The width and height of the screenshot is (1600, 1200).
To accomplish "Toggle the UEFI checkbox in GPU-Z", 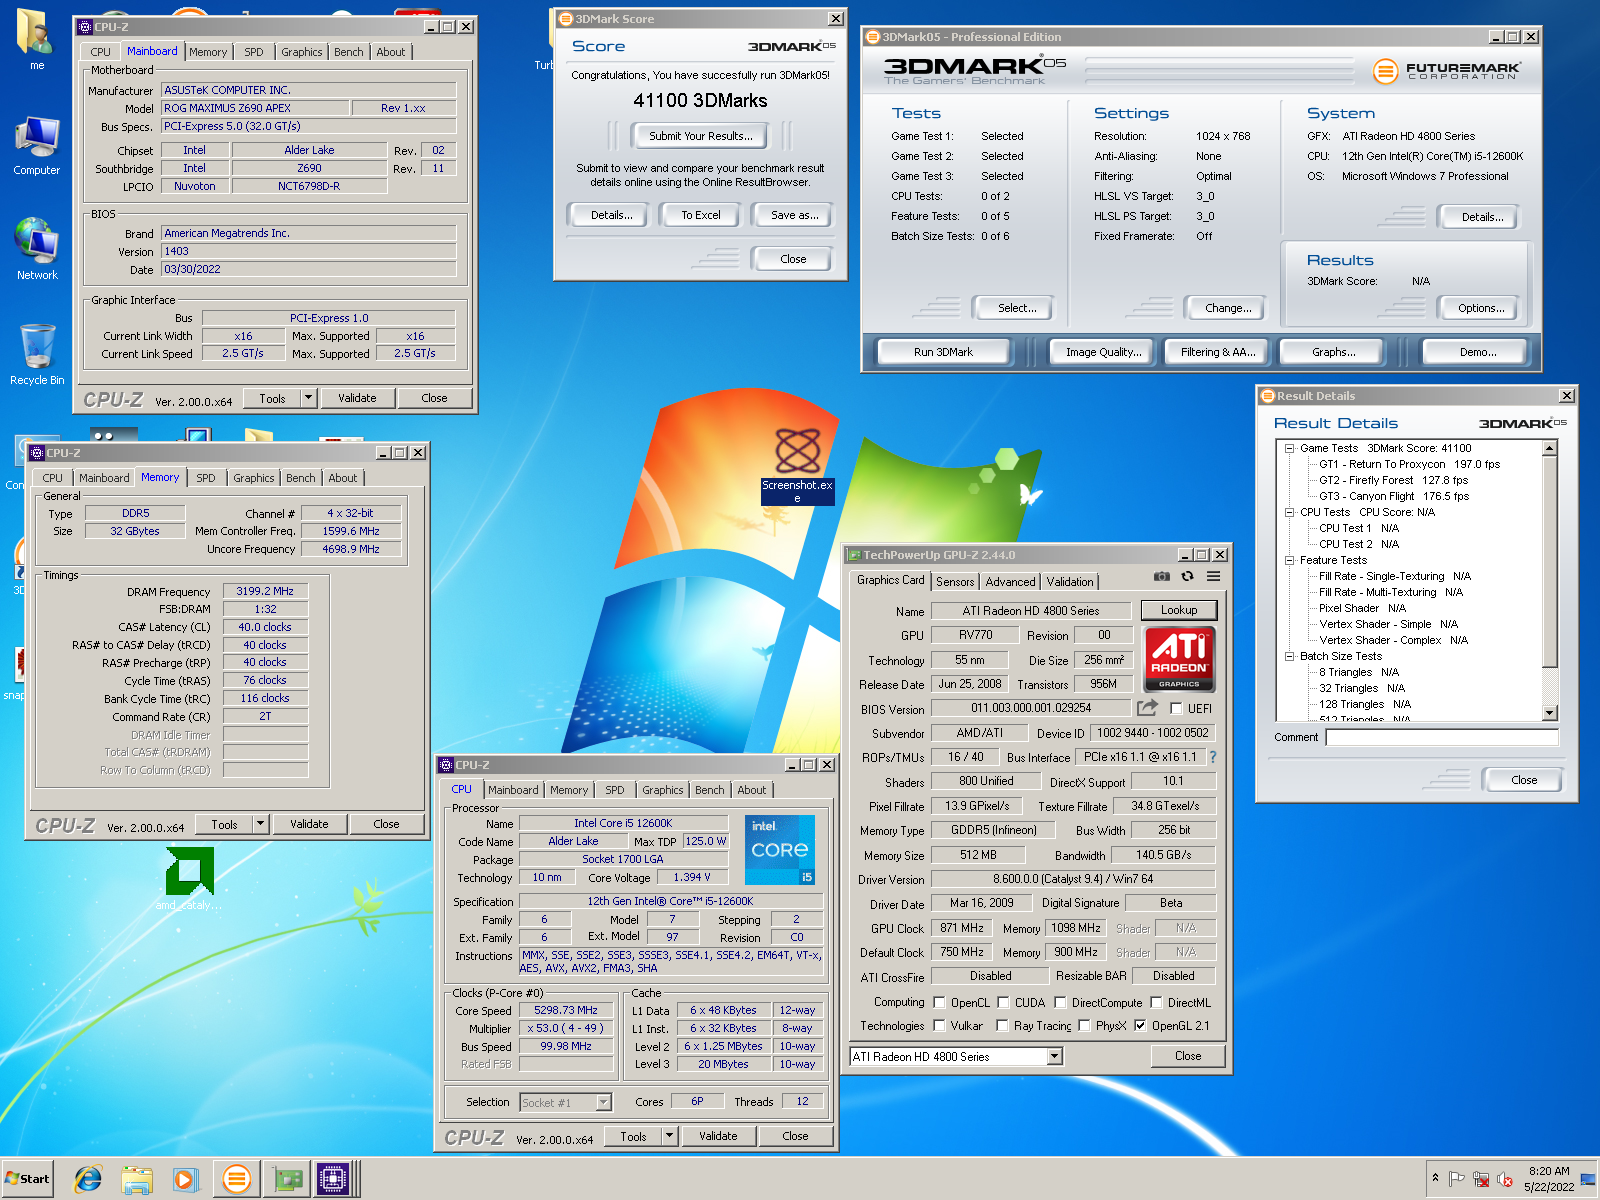I will click(x=1176, y=708).
